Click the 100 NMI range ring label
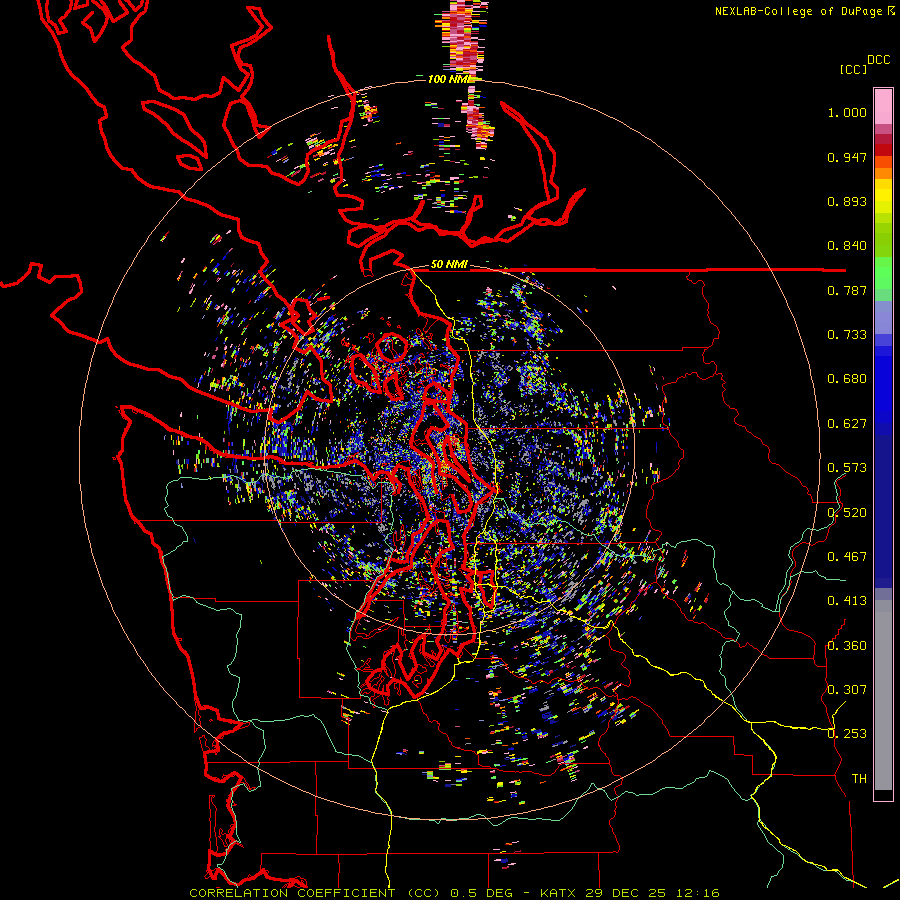 coord(450,79)
